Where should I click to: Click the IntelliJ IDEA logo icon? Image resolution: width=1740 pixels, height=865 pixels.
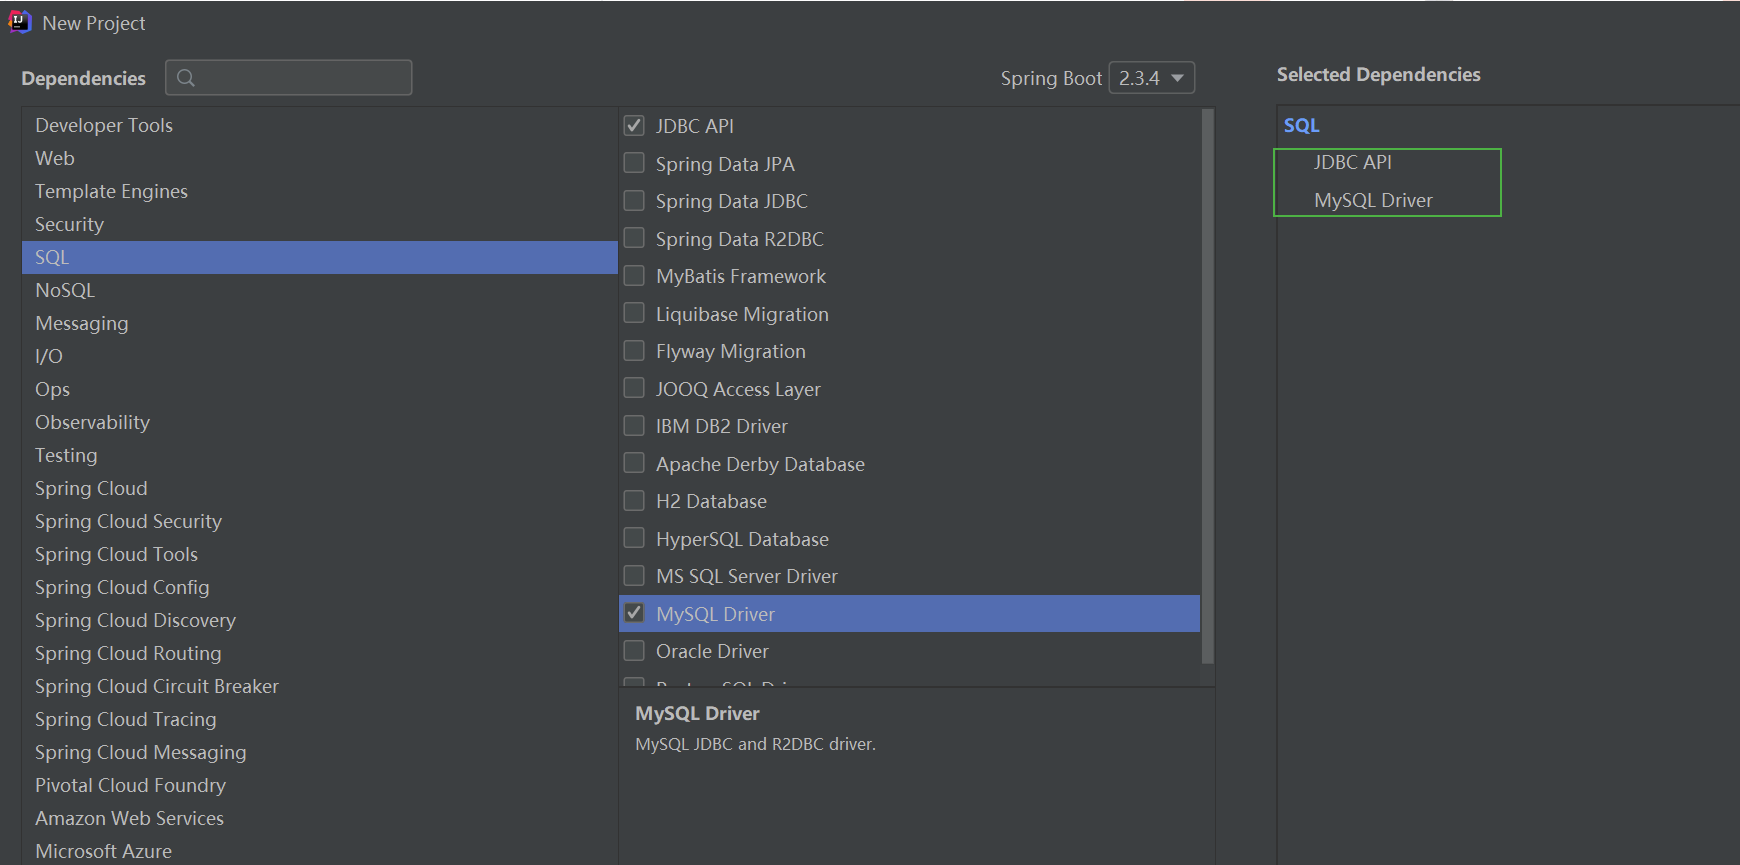tap(19, 22)
